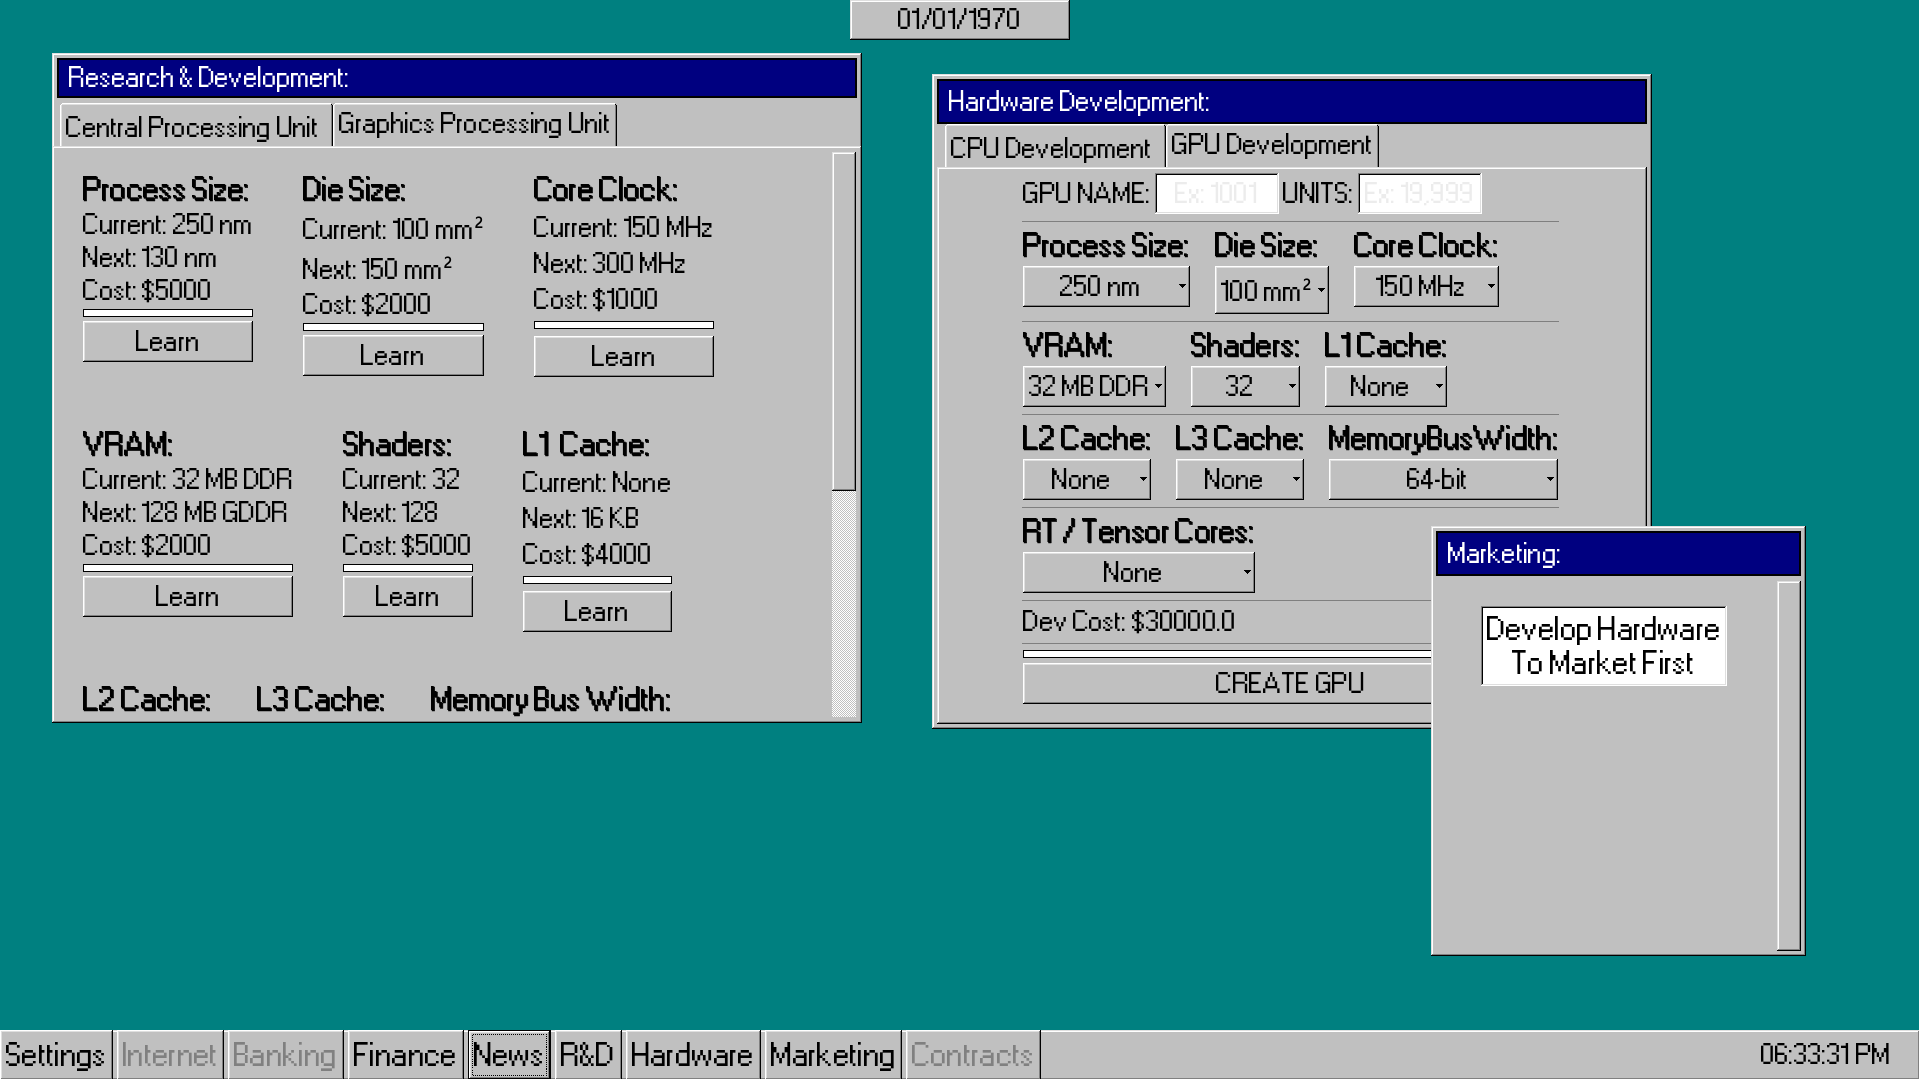Screen dimensions: 1919x1079
Task: Click the News taskbar button
Action: 508,1055
